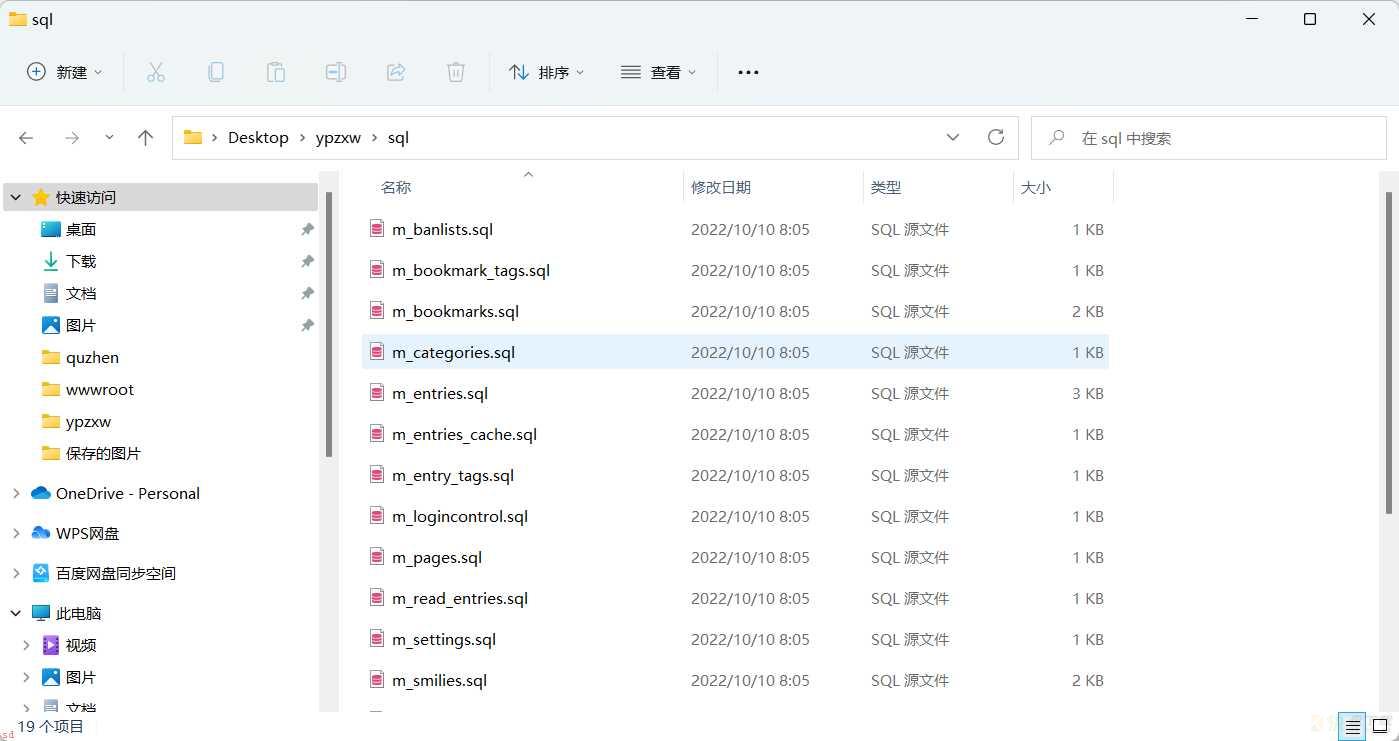Click the search magnifier icon
Viewport: 1399px width, 741px height.
(x=1056, y=138)
